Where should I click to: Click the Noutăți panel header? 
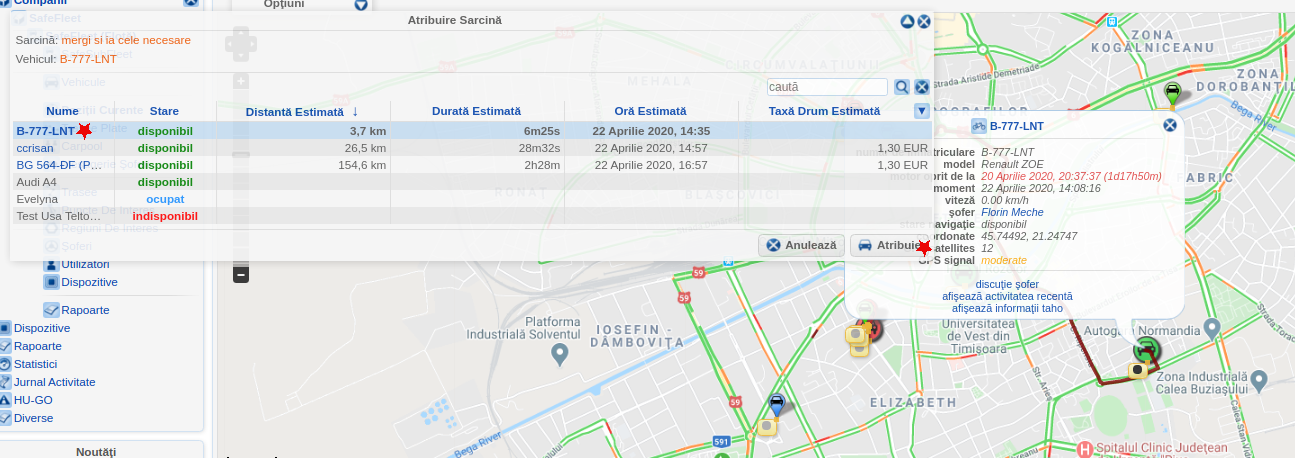pos(96,451)
